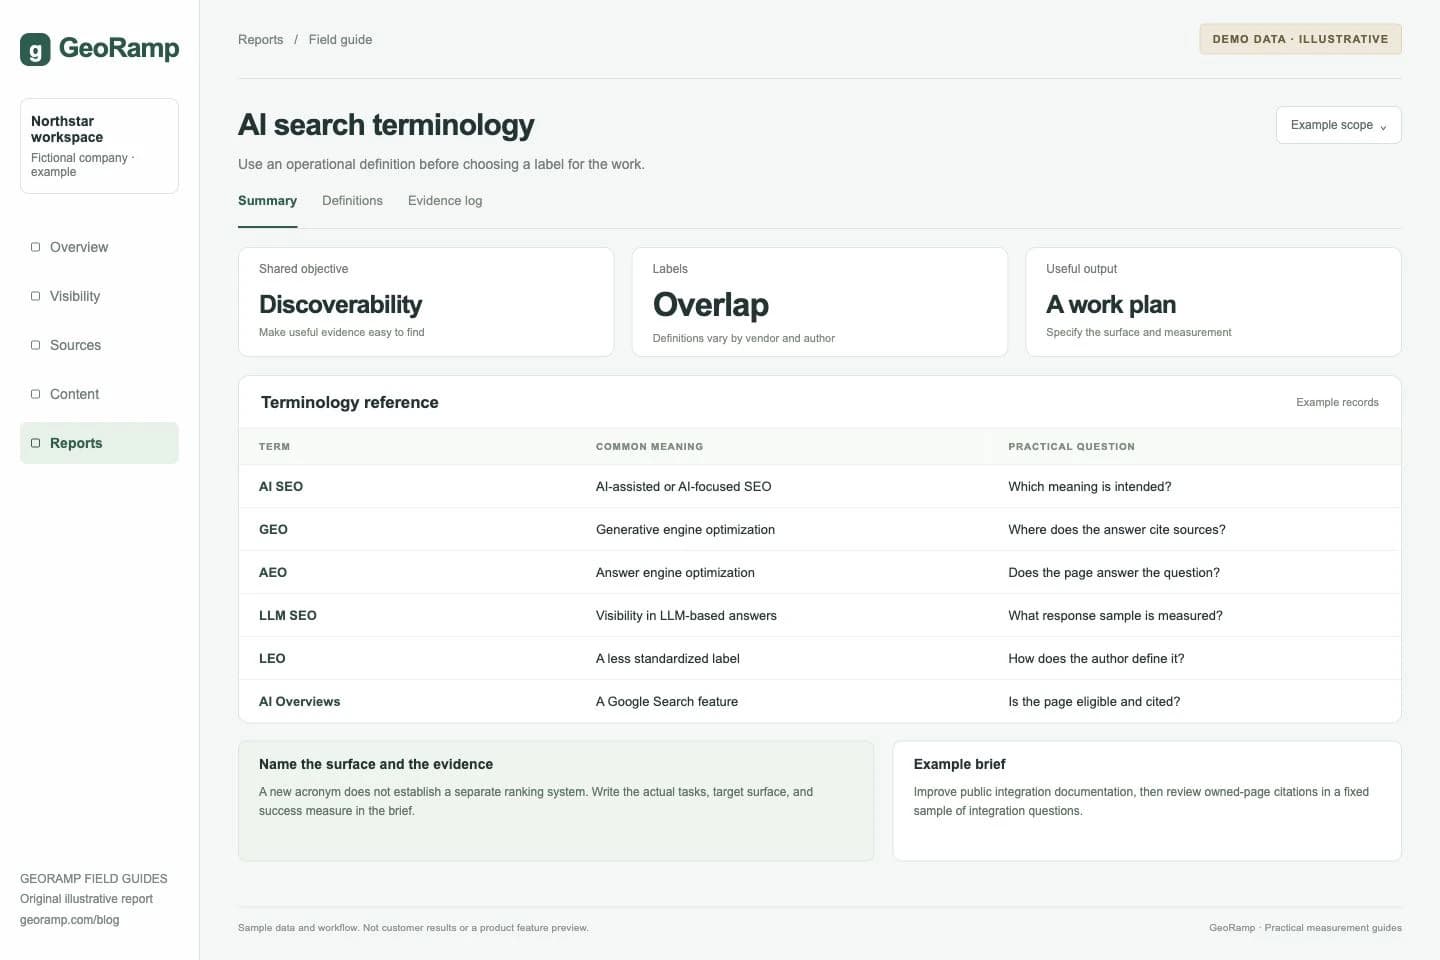Click 'How does the author define it?'
Screen dimensions: 1440x960
click(x=1096, y=659)
